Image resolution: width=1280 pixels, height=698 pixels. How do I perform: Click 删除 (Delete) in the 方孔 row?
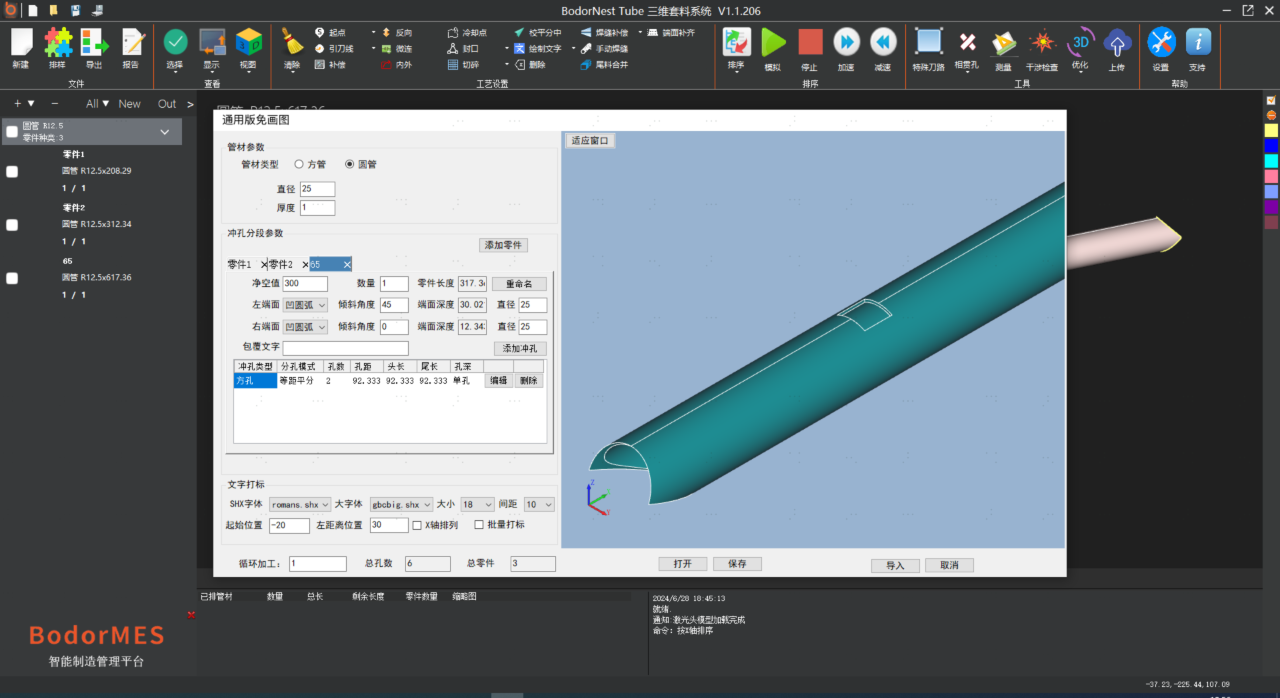click(528, 381)
